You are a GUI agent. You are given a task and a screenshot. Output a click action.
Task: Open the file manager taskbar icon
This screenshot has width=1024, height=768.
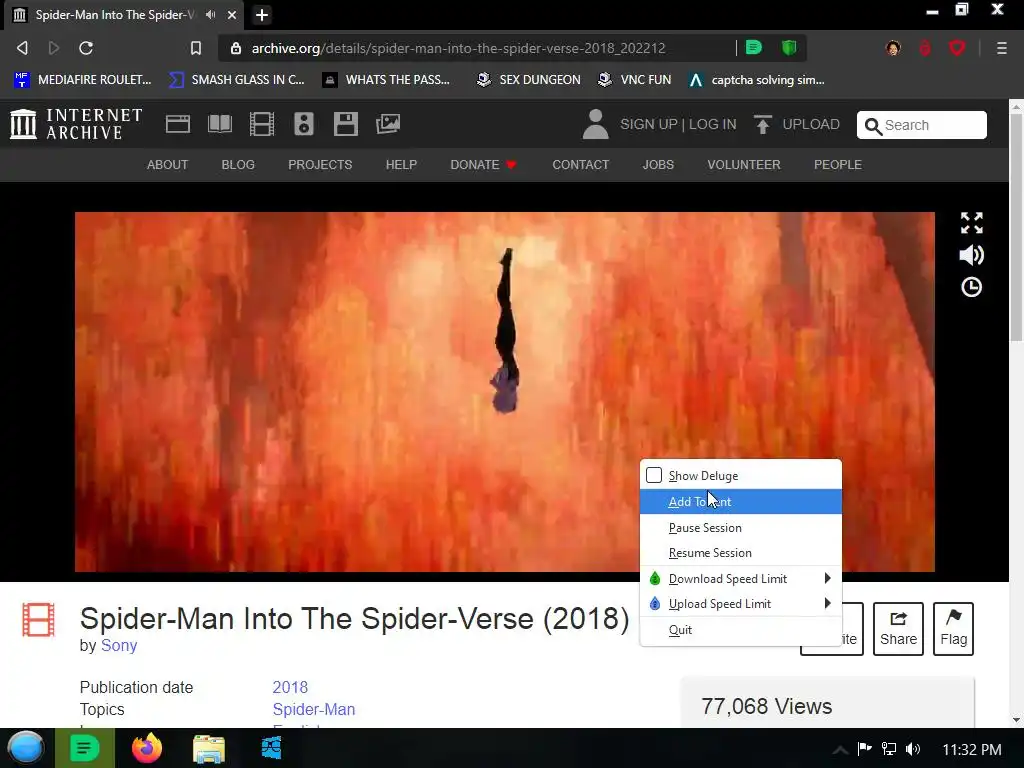point(209,748)
